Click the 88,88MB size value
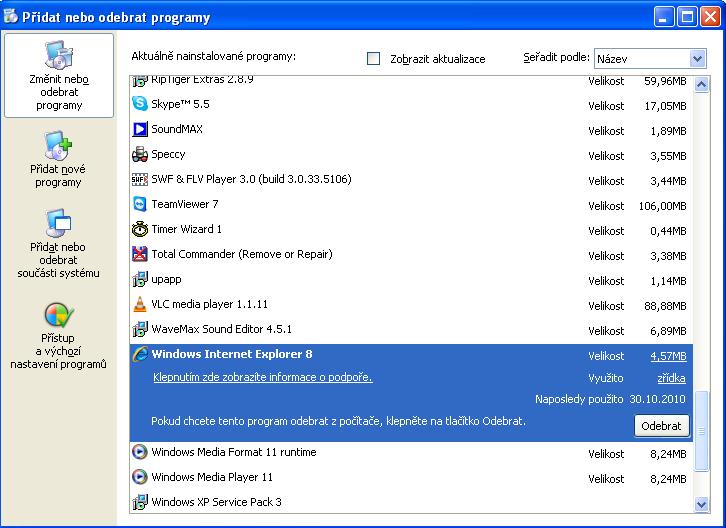This screenshot has height=528, width=726. coord(665,306)
